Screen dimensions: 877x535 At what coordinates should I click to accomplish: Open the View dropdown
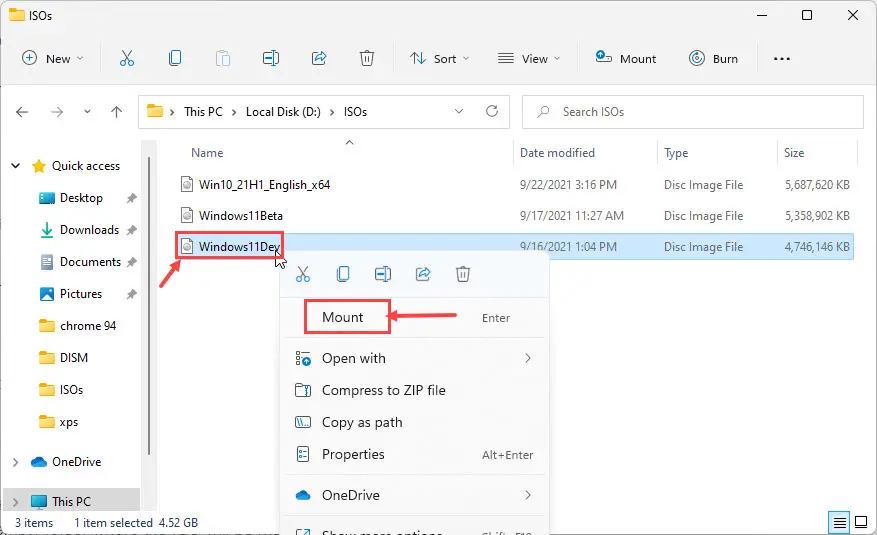tap(529, 58)
